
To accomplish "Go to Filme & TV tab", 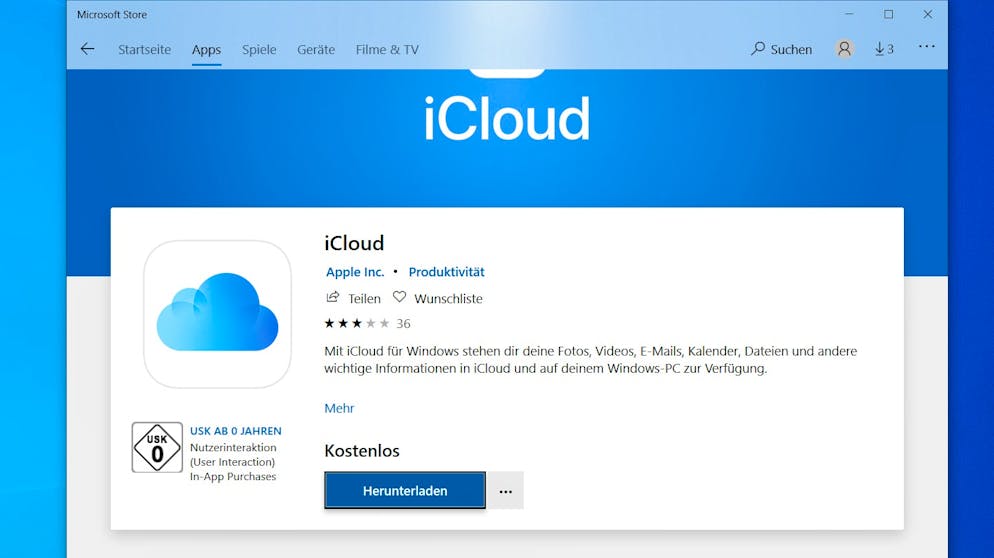I will (x=387, y=49).
